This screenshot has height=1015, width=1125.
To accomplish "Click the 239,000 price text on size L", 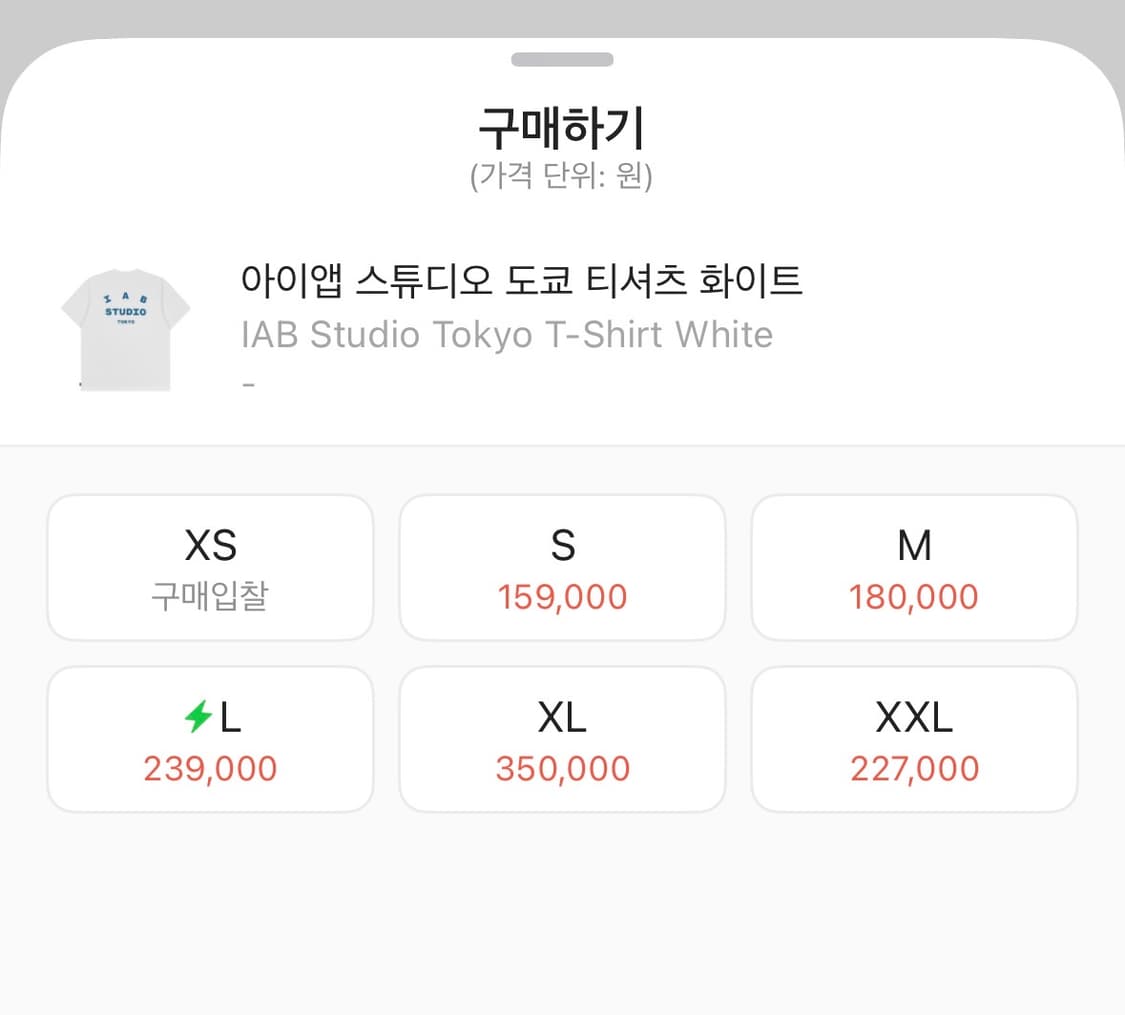I will 210,768.
